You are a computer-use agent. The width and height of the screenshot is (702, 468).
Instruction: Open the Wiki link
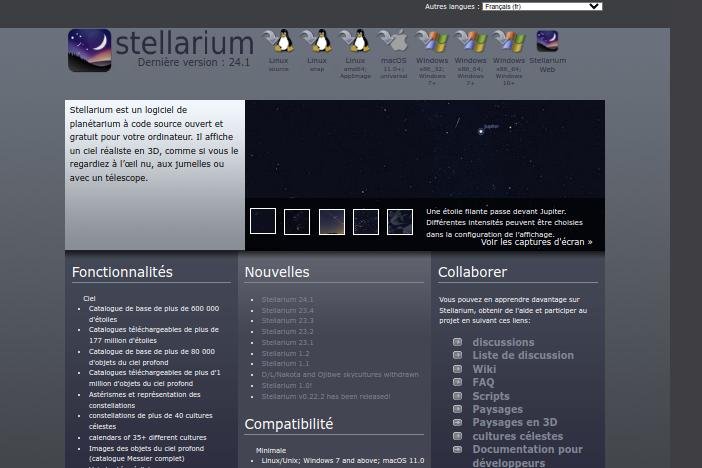click(x=484, y=369)
